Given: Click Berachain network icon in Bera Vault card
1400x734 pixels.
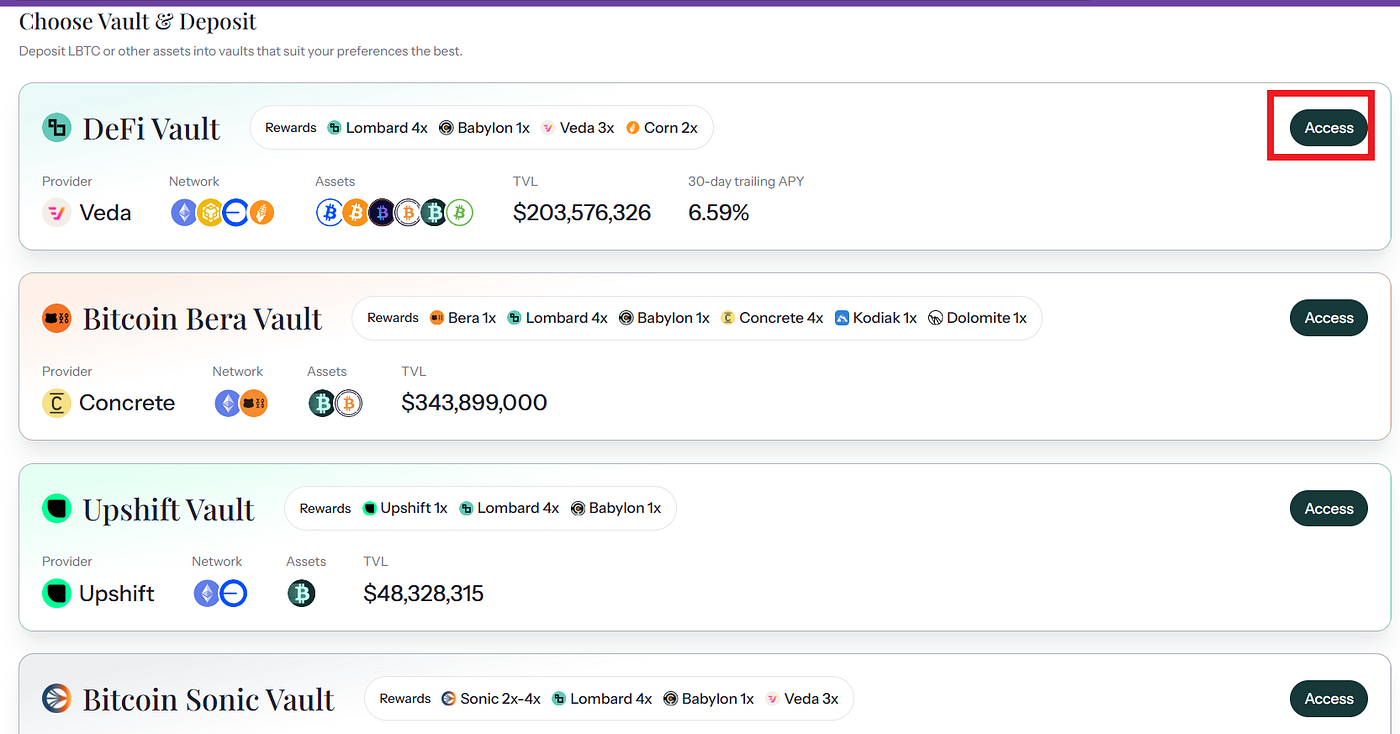Looking at the screenshot, I should (x=254, y=403).
